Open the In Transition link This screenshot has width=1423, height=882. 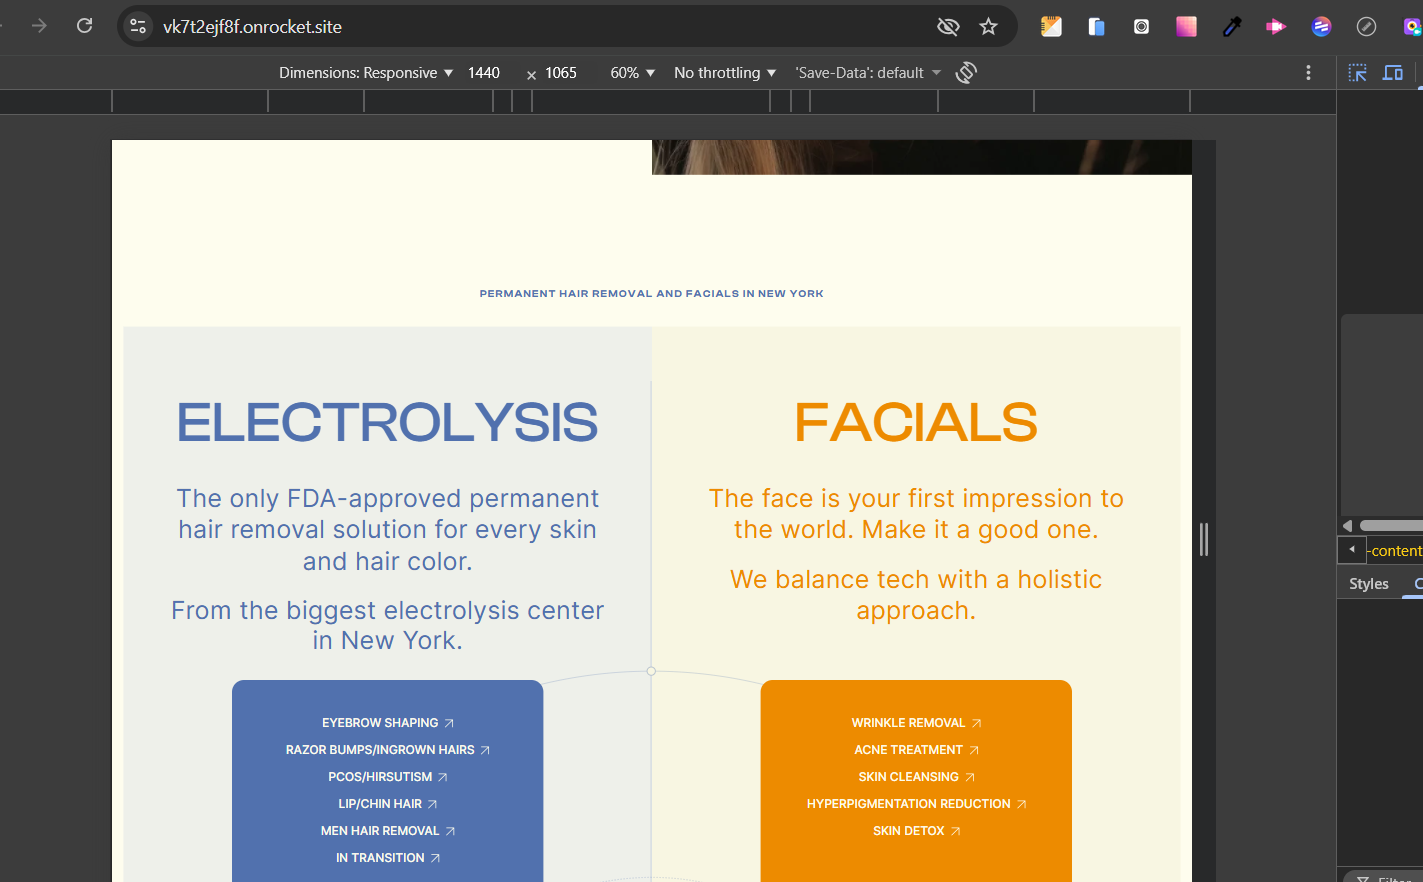click(x=388, y=858)
